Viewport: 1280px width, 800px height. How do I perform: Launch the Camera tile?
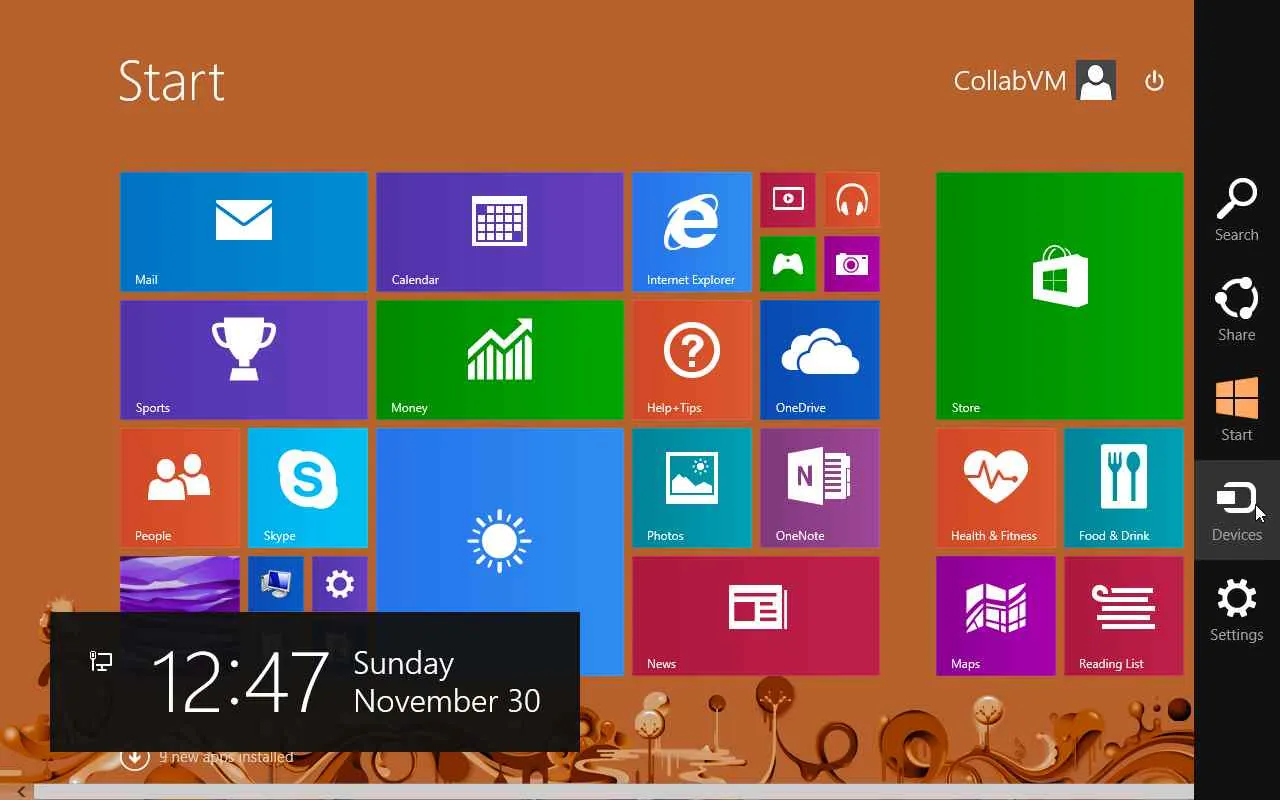(x=852, y=264)
